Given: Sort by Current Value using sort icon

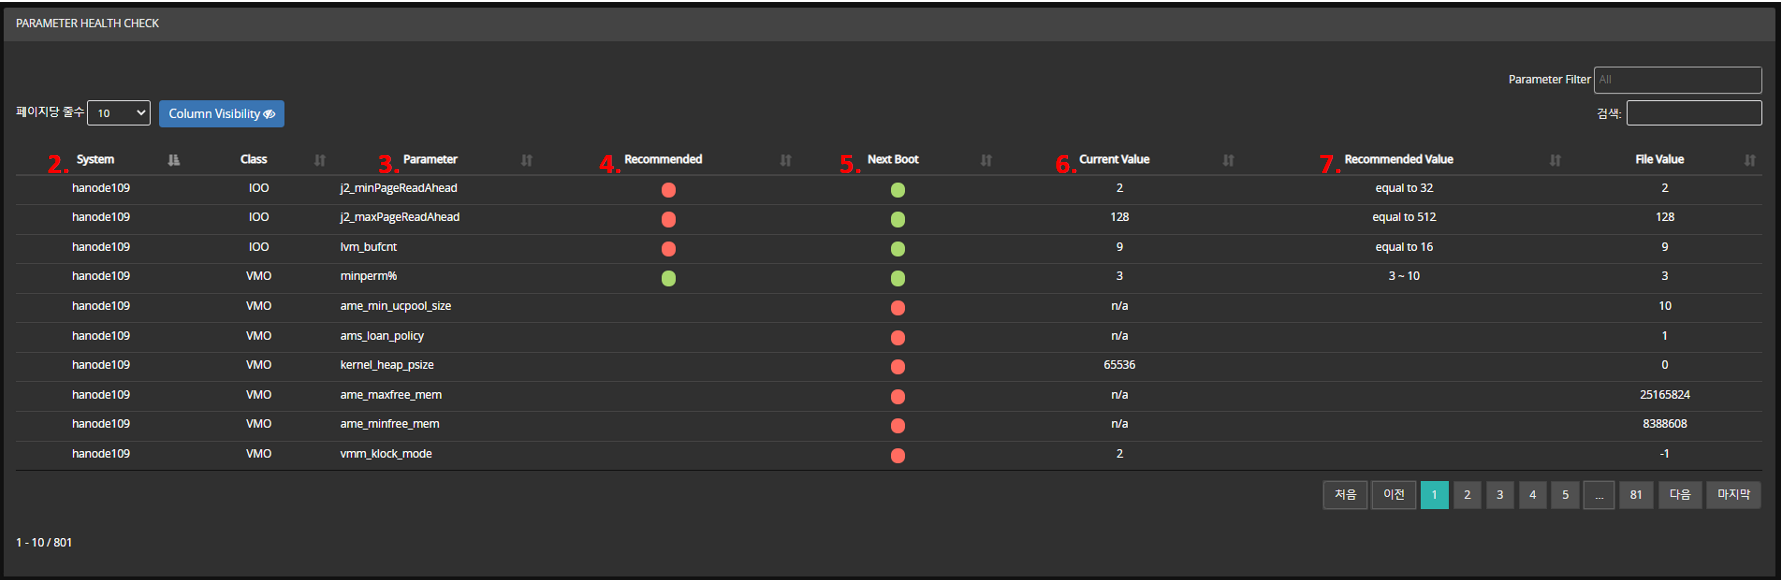Looking at the screenshot, I should [1228, 160].
